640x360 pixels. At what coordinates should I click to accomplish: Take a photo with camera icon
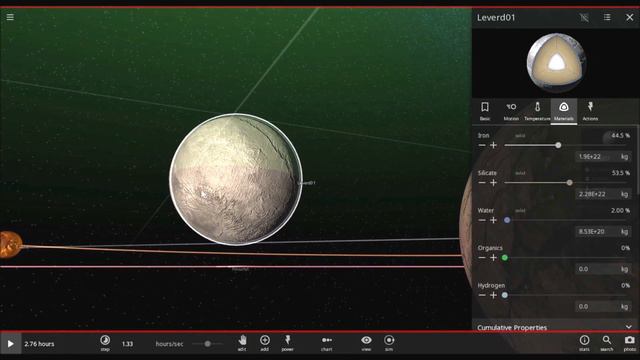(x=629, y=343)
